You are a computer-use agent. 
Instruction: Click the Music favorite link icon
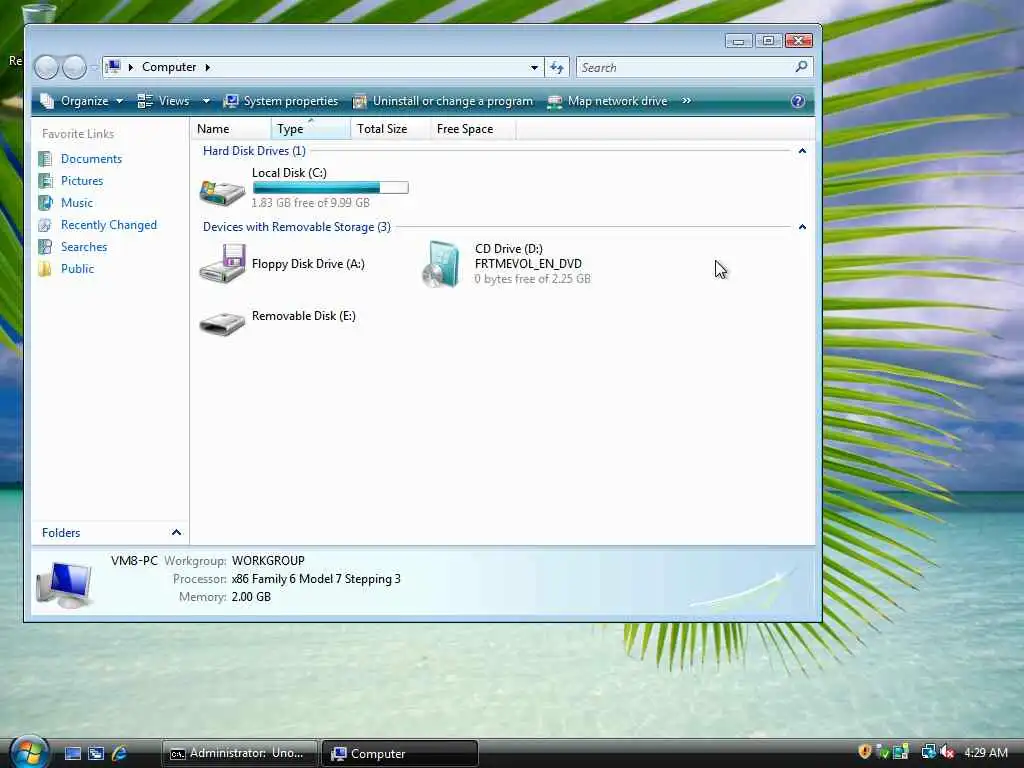click(x=45, y=203)
